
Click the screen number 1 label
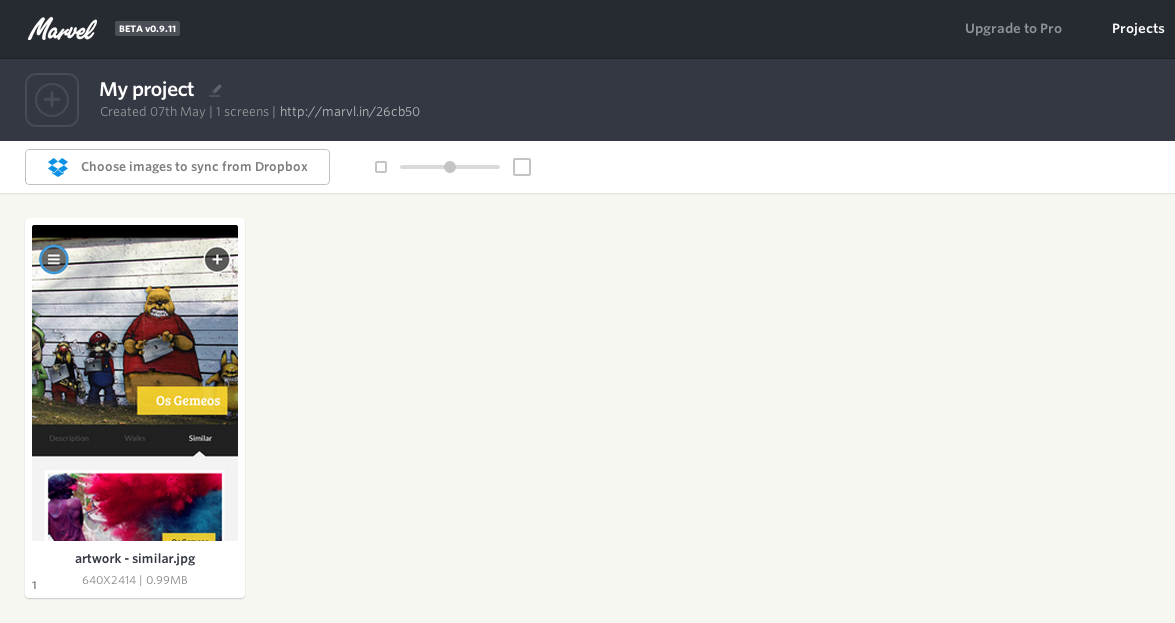[34, 585]
